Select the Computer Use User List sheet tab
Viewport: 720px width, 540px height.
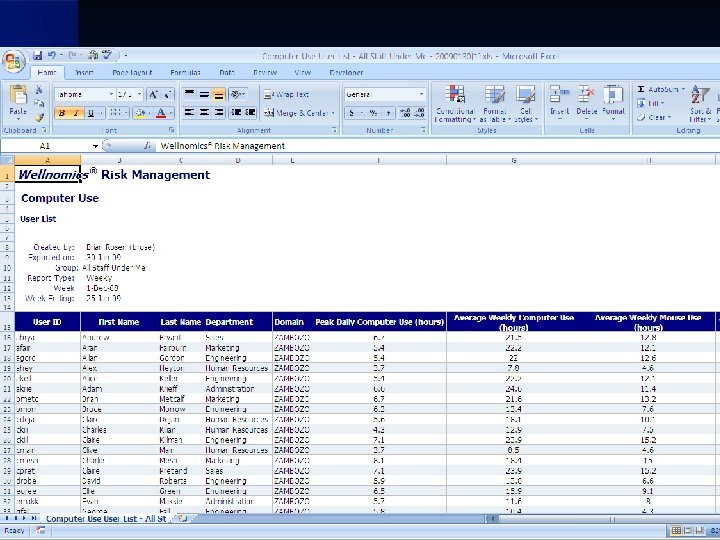pos(105,519)
